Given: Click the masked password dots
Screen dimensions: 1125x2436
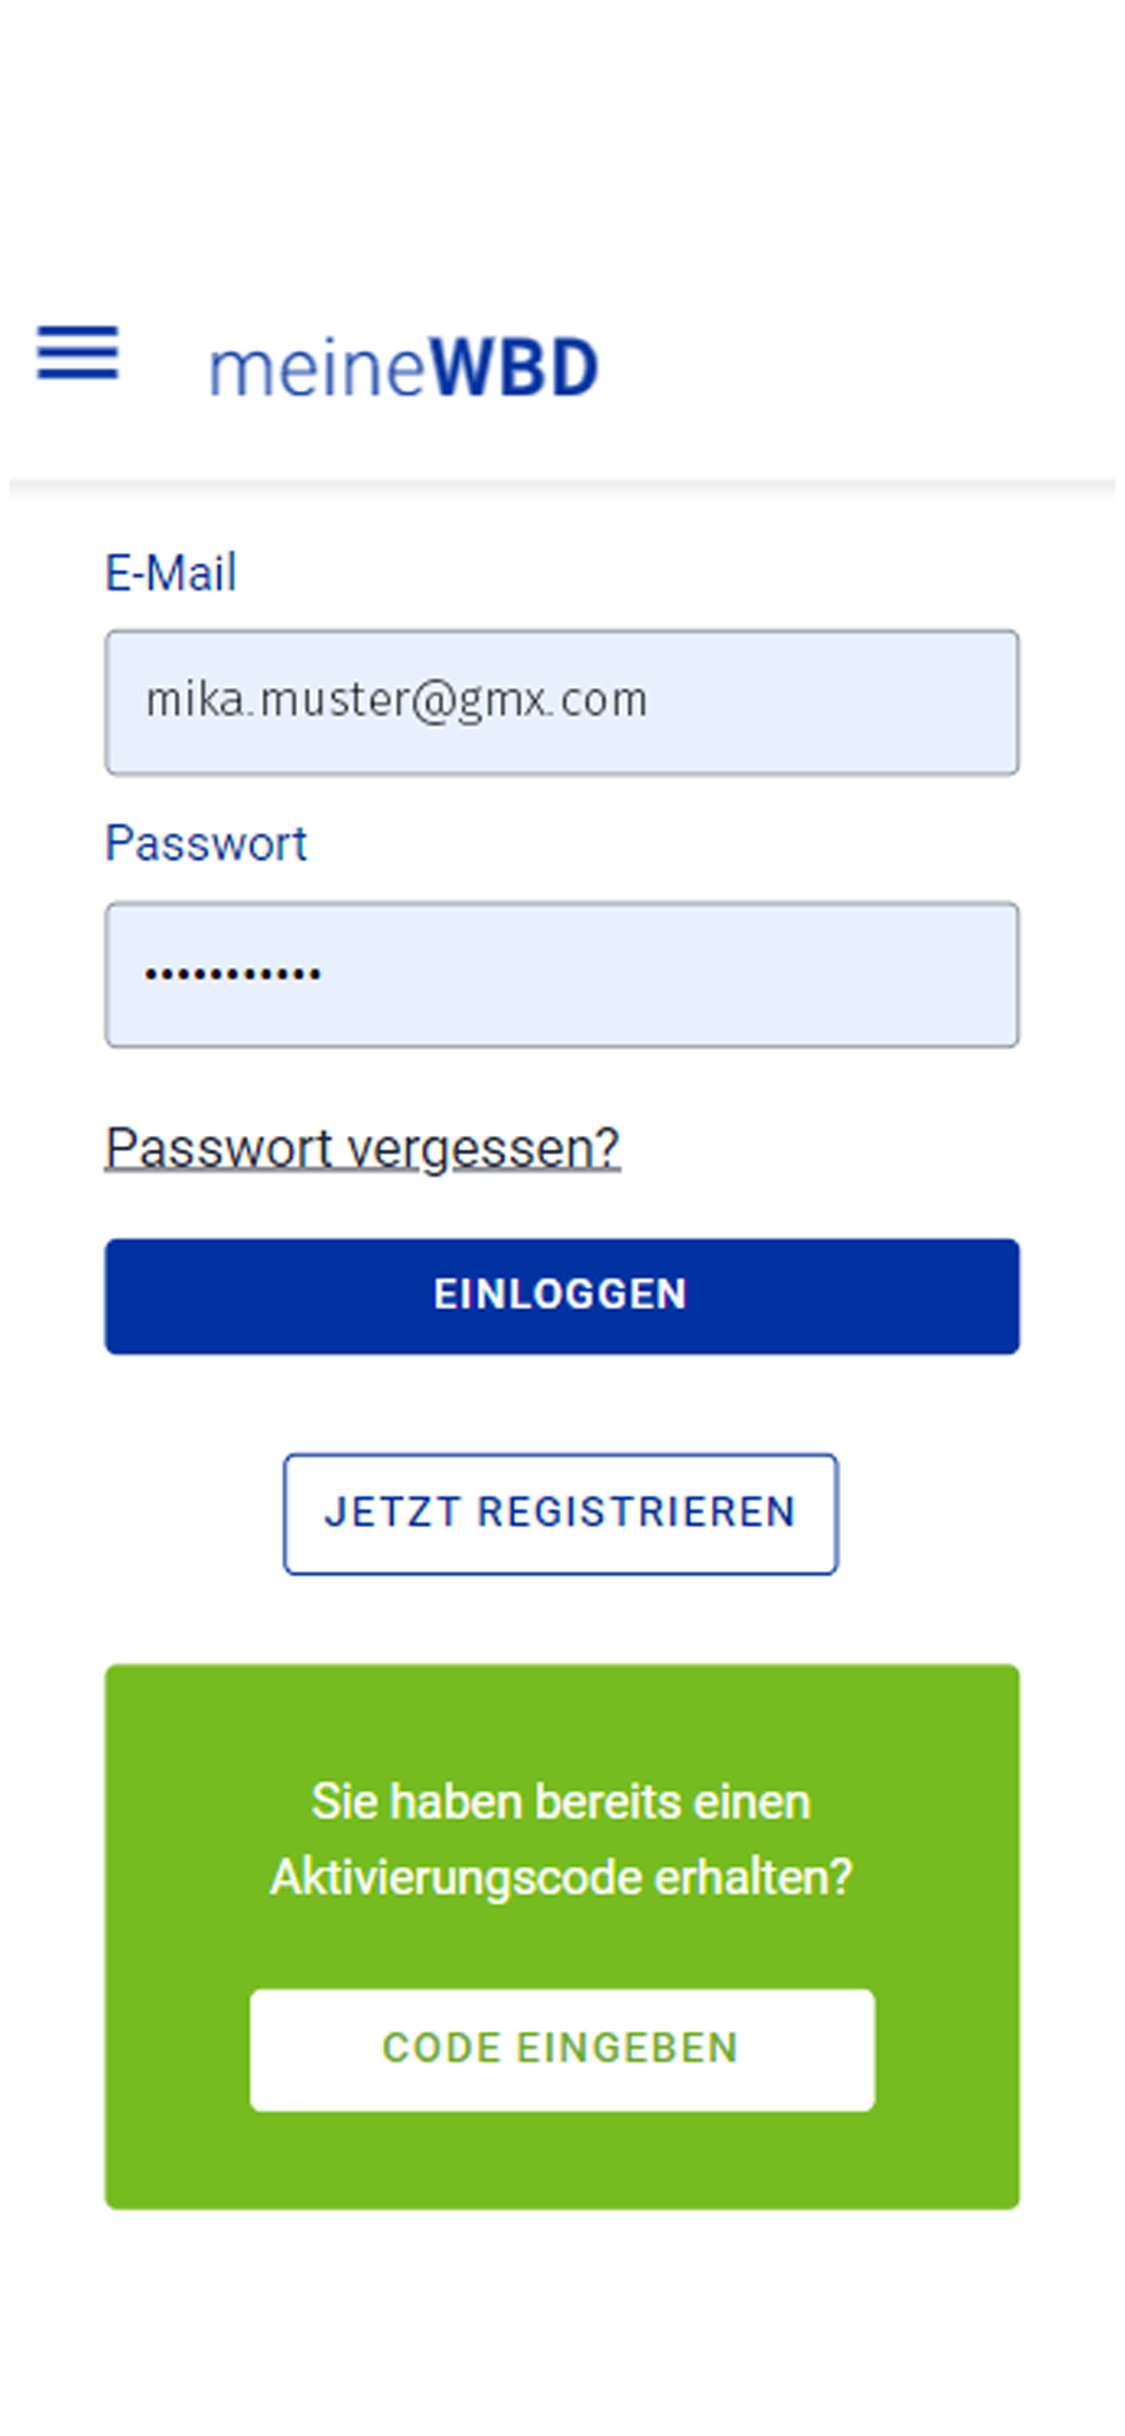Looking at the screenshot, I should coord(233,973).
